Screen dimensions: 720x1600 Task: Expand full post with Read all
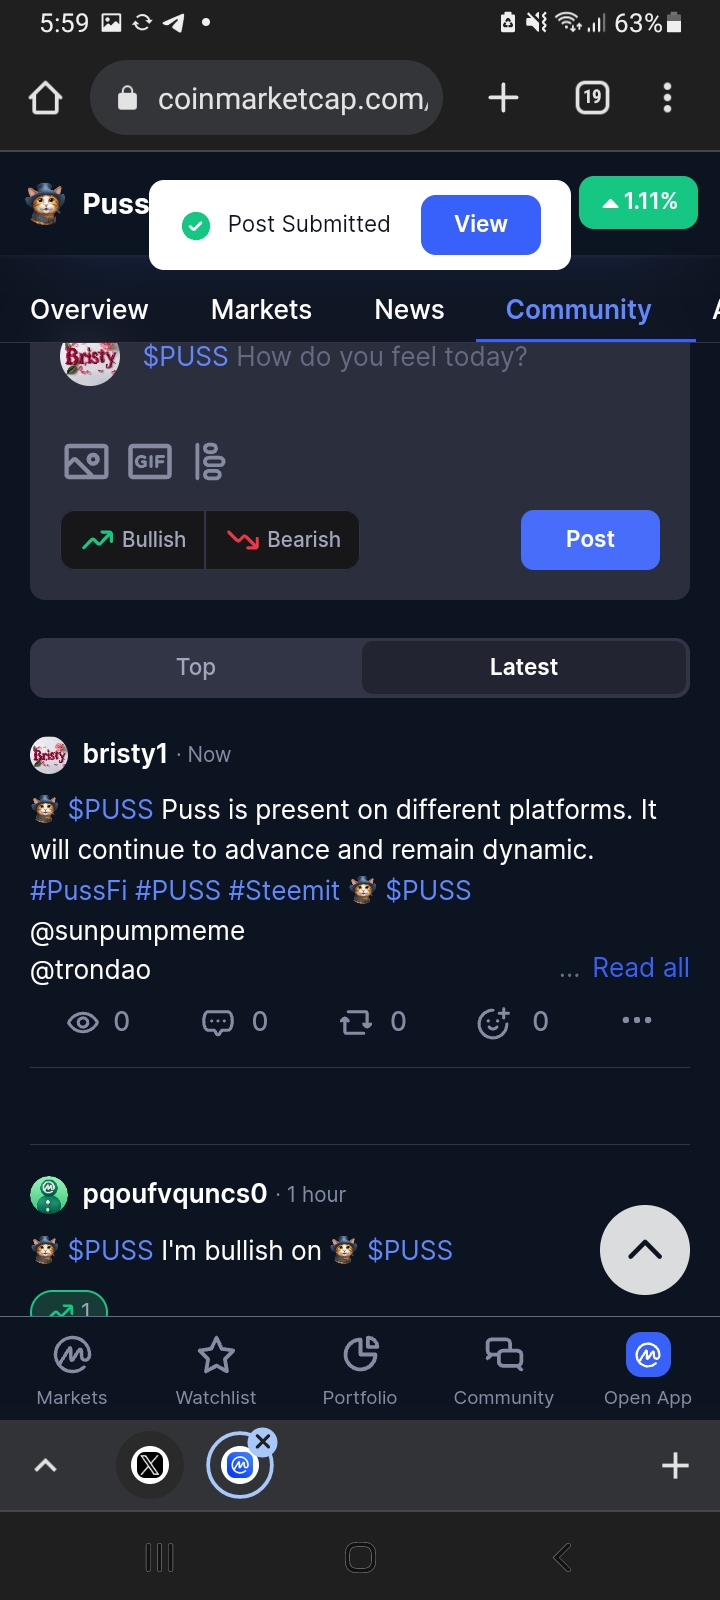point(641,968)
